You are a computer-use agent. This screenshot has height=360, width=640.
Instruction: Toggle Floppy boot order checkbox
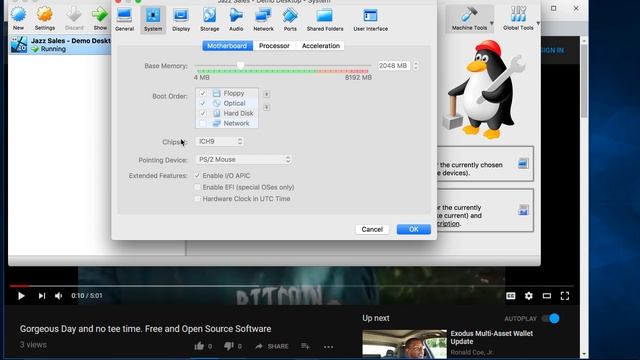(202, 93)
